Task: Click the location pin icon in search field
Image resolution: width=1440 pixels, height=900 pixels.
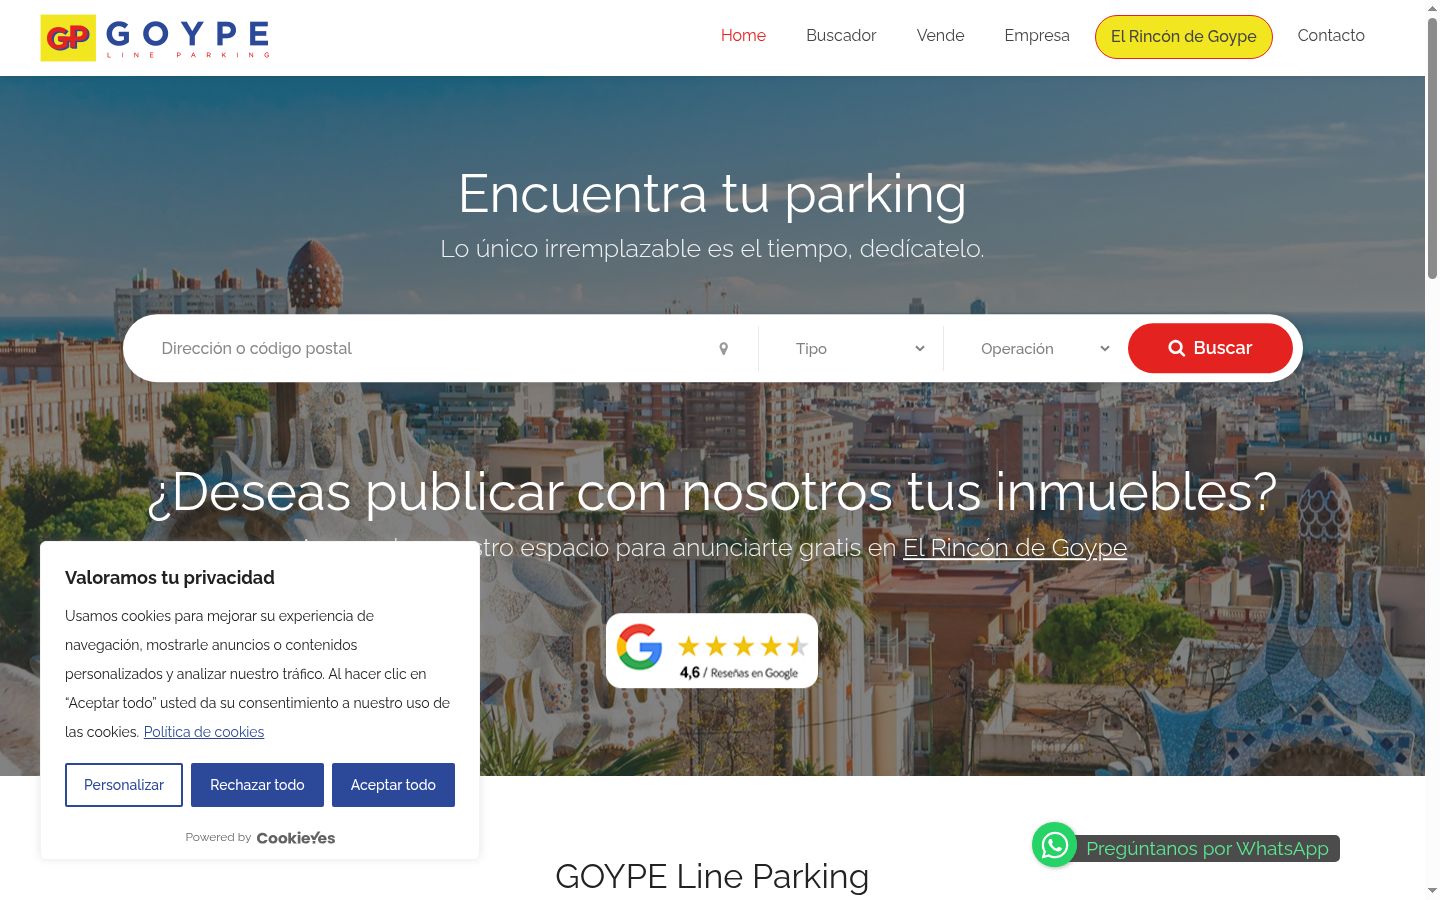Action: click(x=724, y=349)
